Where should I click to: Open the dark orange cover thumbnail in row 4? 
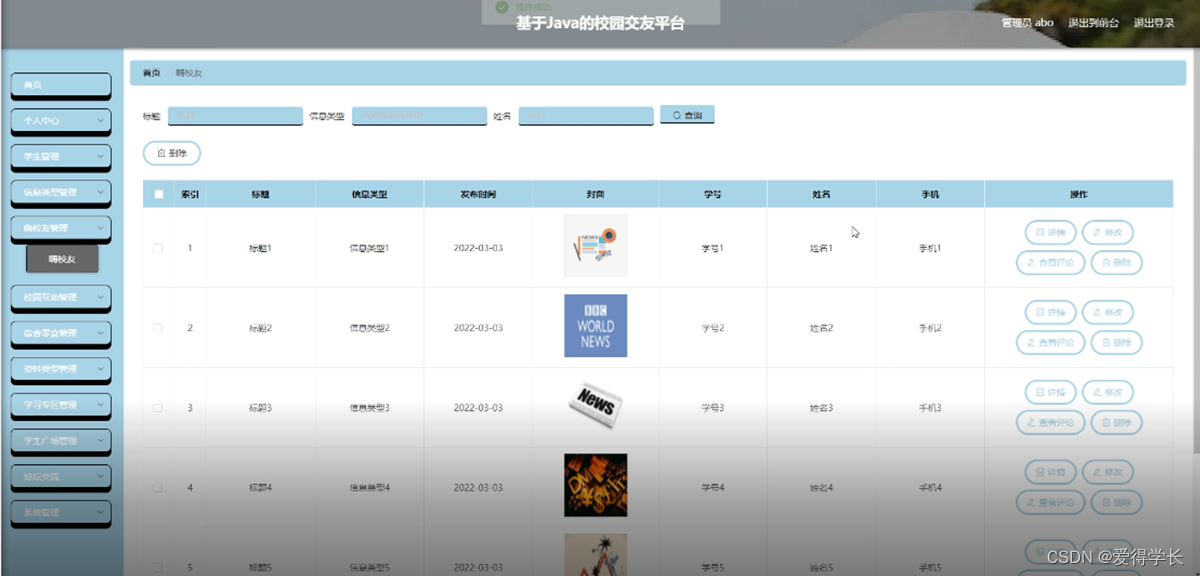[595, 485]
